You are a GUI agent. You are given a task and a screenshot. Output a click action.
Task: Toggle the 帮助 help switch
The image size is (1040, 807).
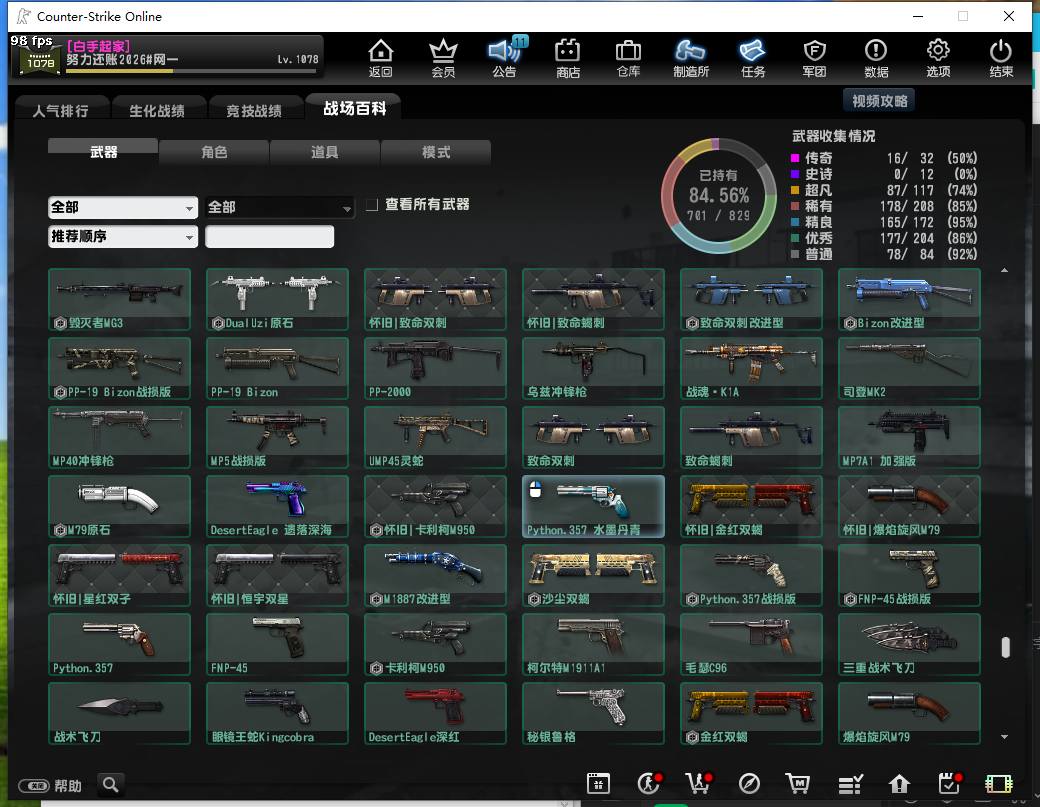click(34, 786)
